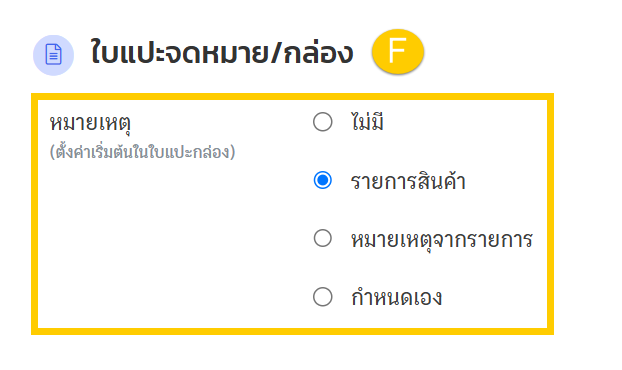Image resolution: width=622 pixels, height=370 pixels.
Task: Click the รายการสินค้า label text
Action: 408,181
